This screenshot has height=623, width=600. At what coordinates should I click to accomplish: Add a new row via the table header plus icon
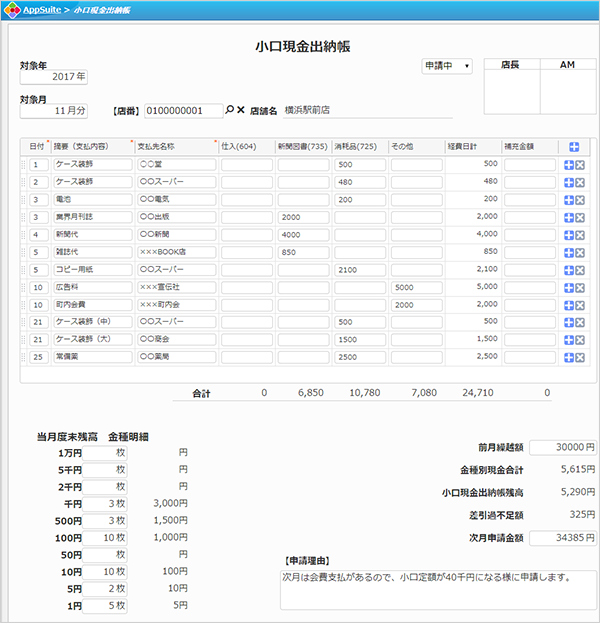coord(574,147)
